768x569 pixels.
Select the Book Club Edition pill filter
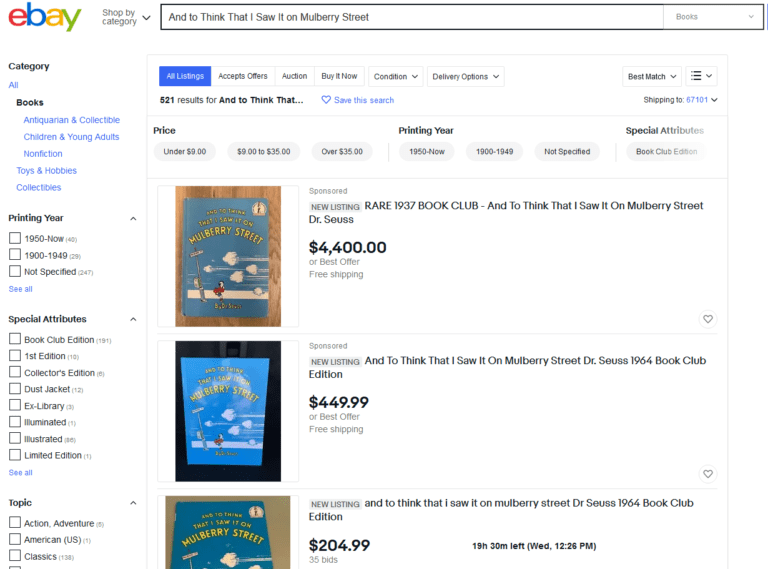[666, 152]
